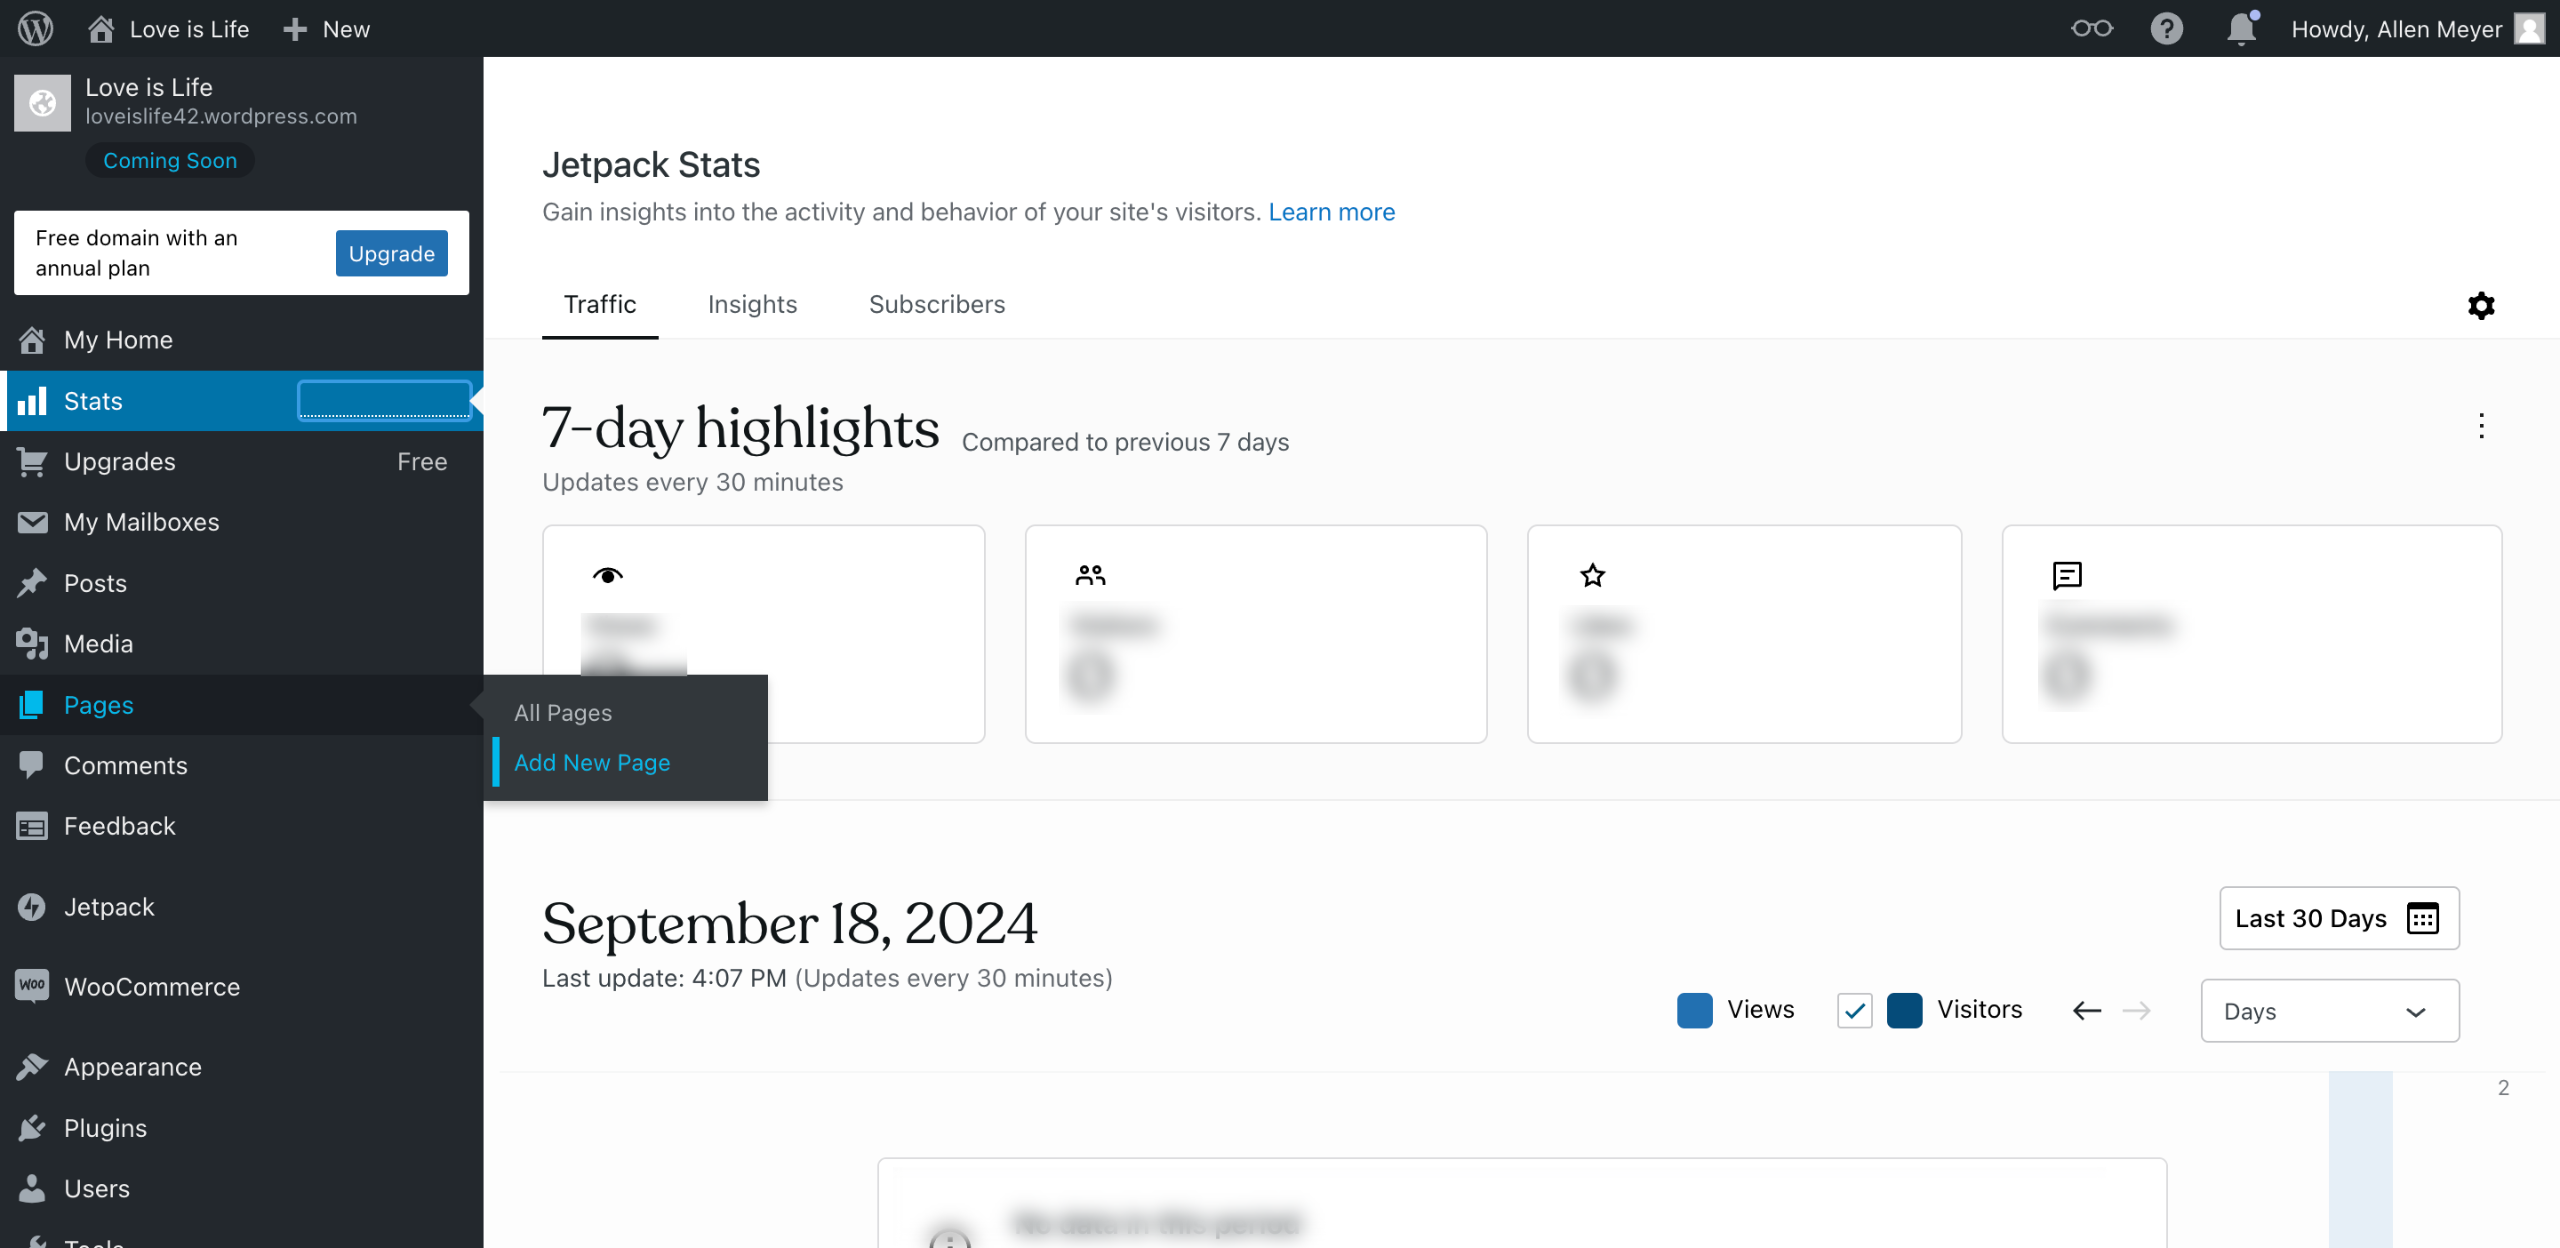Click the Upgrade button
This screenshot has width=2560, height=1248.
pyautogui.click(x=391, y=253)
